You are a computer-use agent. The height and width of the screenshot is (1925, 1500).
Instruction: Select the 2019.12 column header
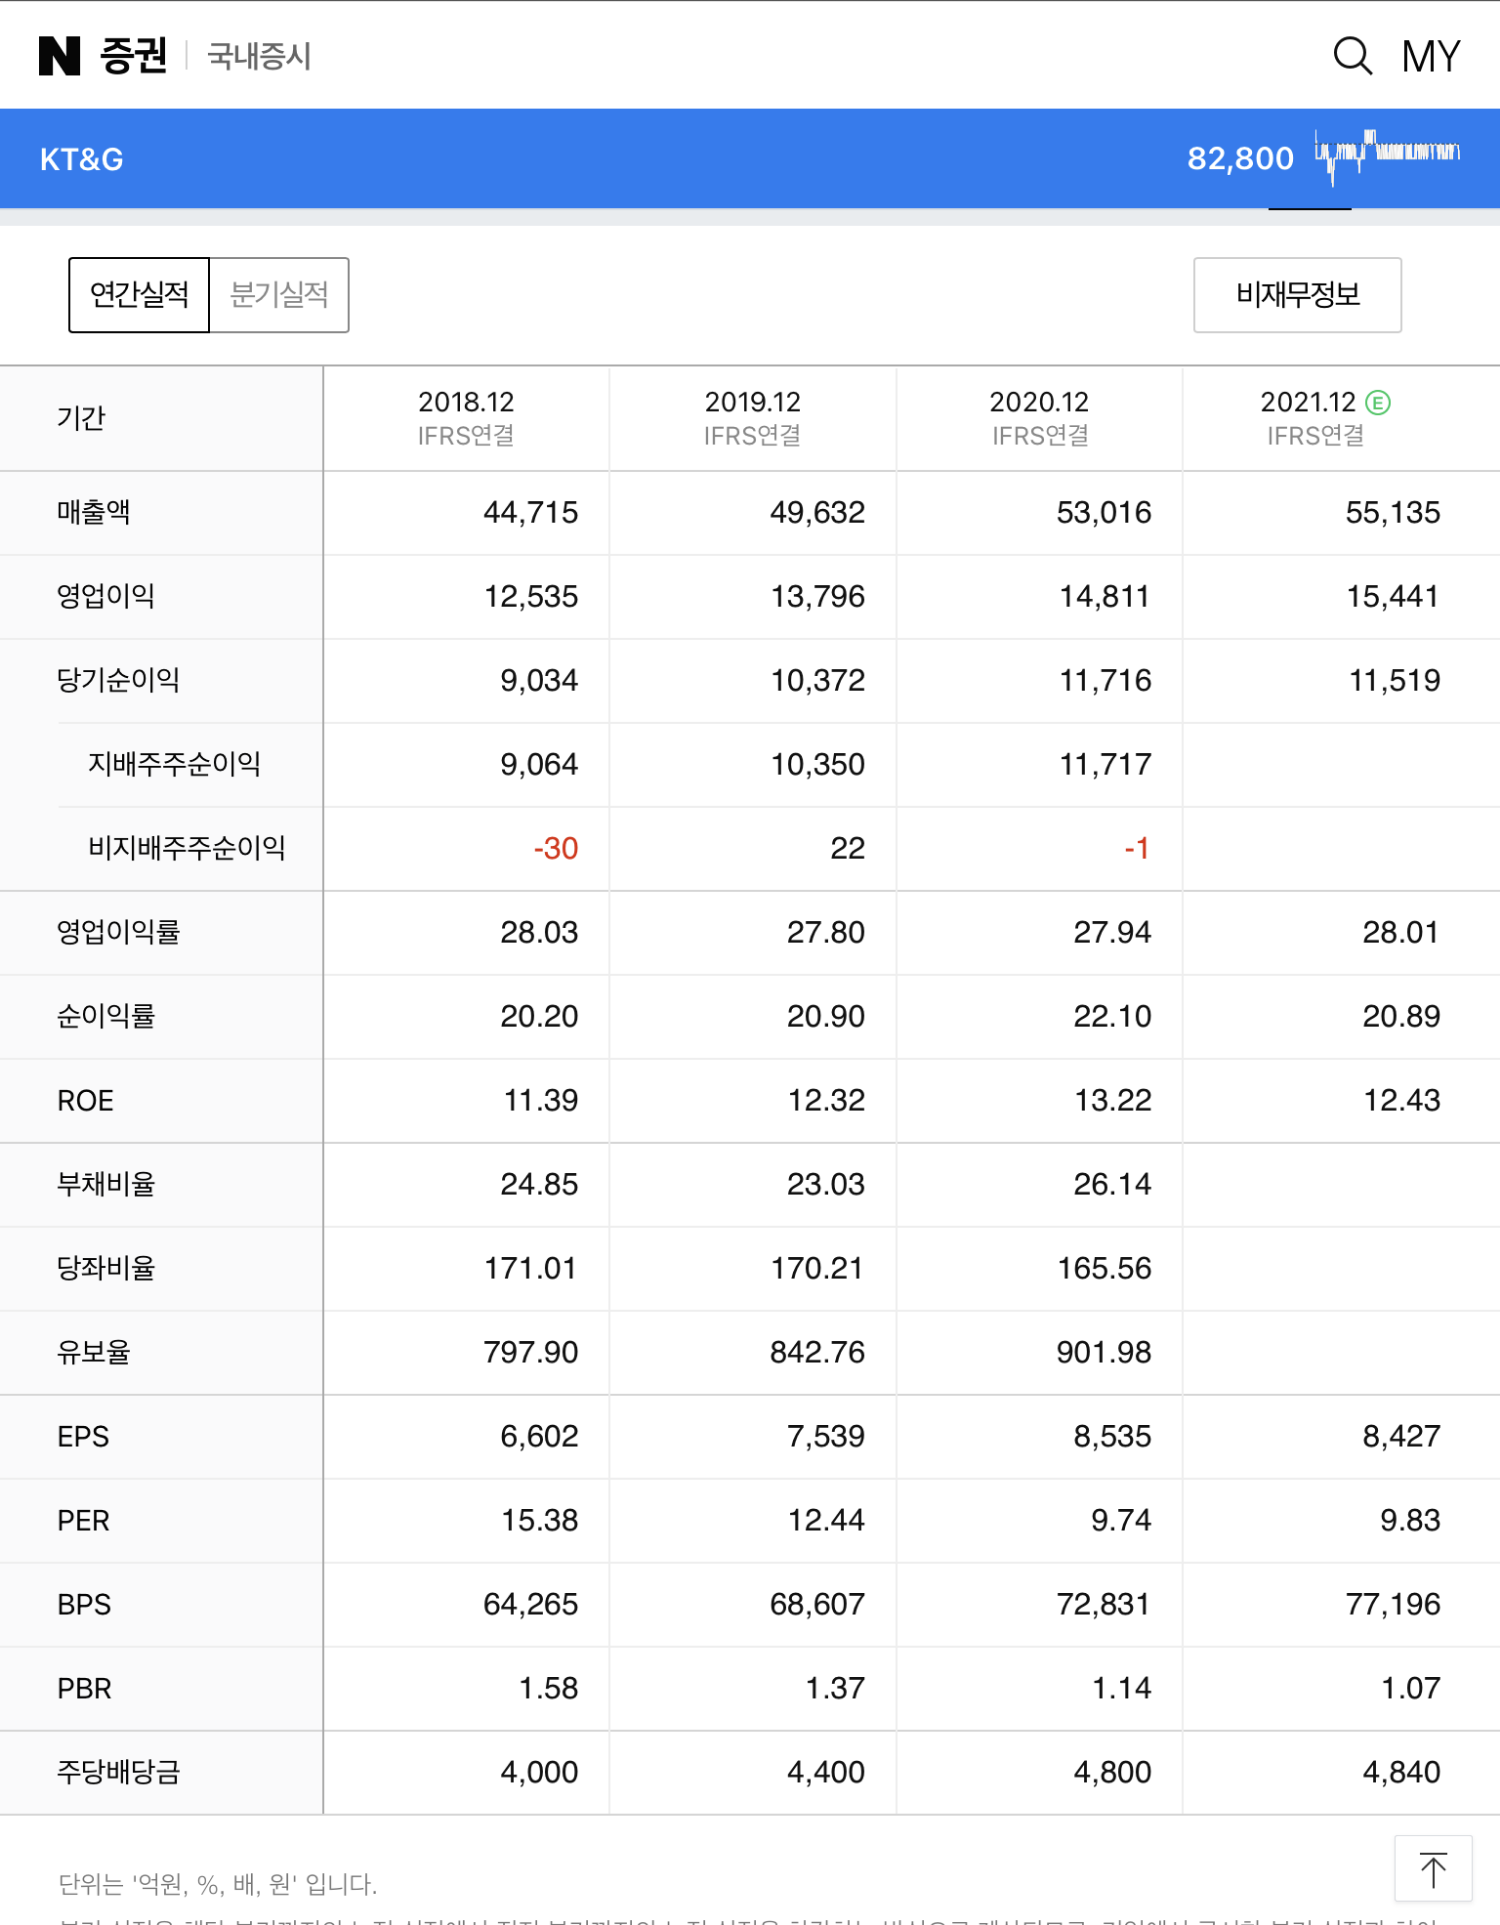752,418
